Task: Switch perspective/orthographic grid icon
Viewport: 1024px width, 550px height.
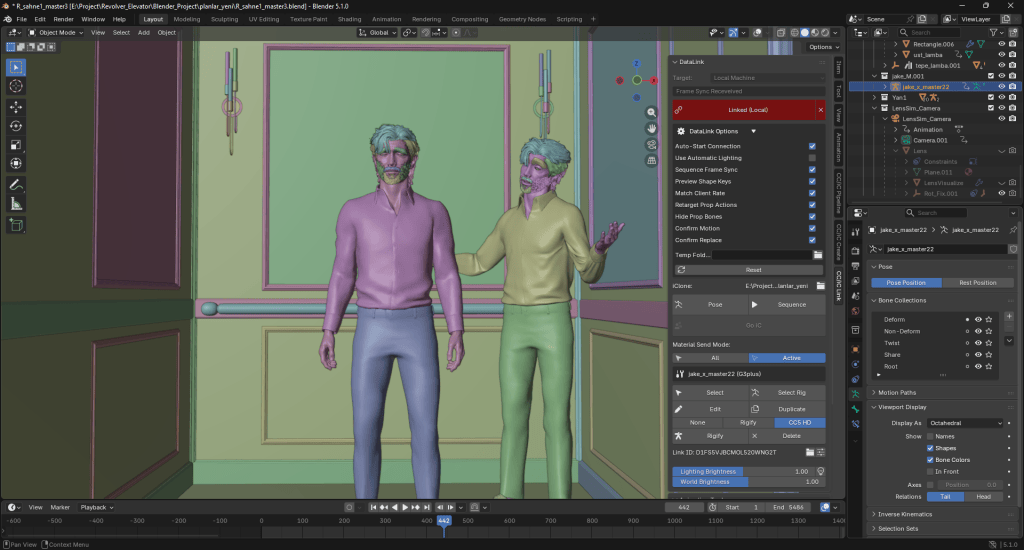Action: click(x=651, y=161)
